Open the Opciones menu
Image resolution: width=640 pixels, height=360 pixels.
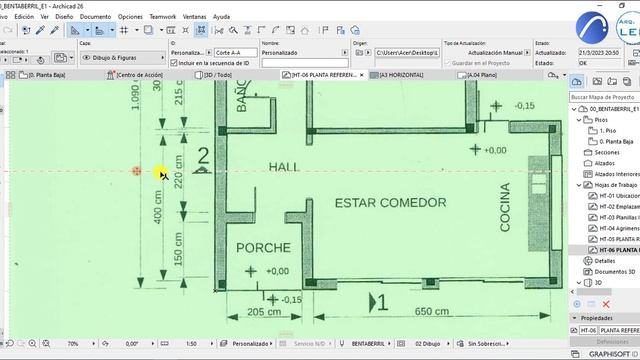[130, 17]
